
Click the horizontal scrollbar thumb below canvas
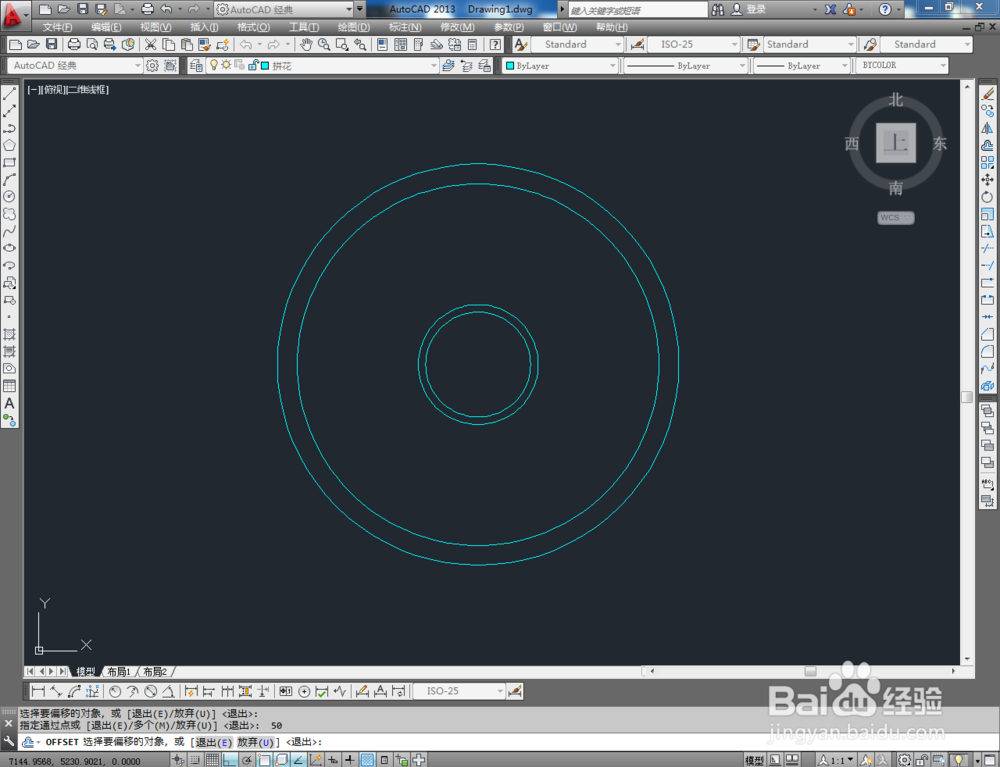tap(810, 671)
